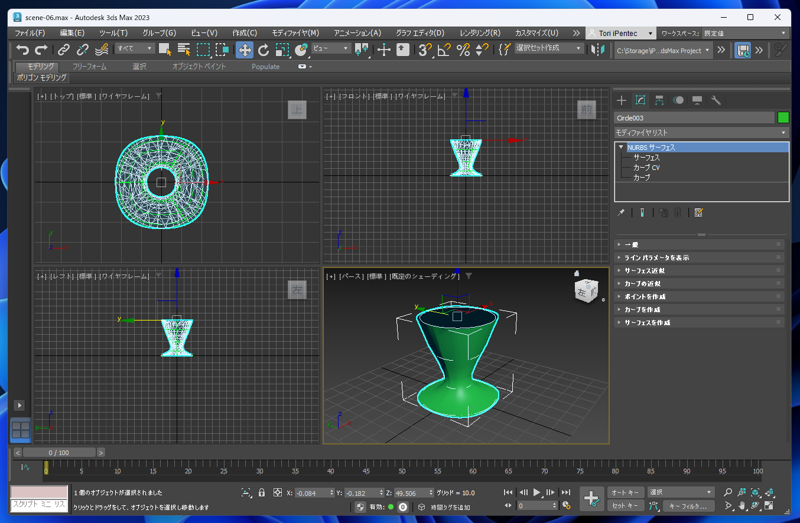
Task: Toggle the 3D Snaps button
Action: tap(424, 49)
